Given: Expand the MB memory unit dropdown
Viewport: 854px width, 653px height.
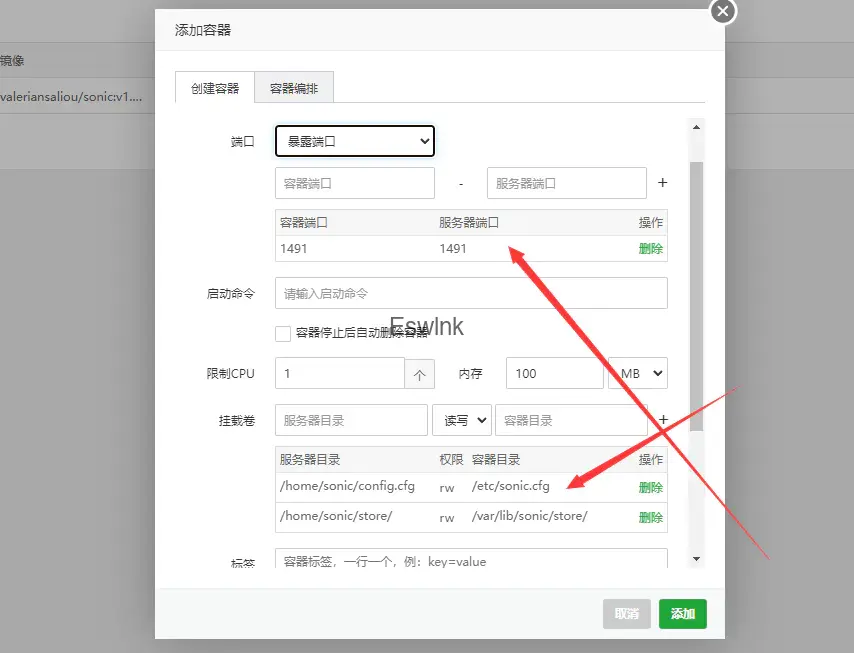Looking at the screenshot, I should pos(638,374).
